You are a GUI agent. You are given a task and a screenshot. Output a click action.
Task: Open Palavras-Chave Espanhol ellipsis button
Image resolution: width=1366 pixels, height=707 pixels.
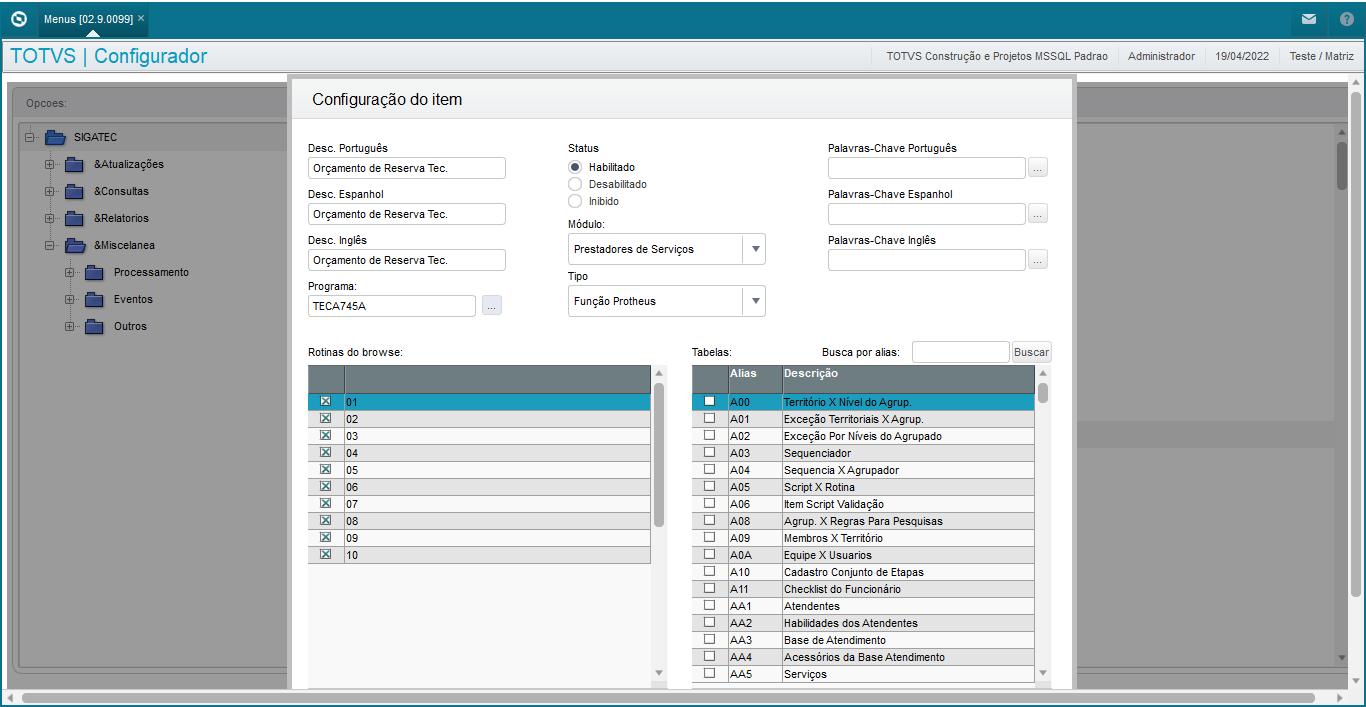tap(1038, 214)
